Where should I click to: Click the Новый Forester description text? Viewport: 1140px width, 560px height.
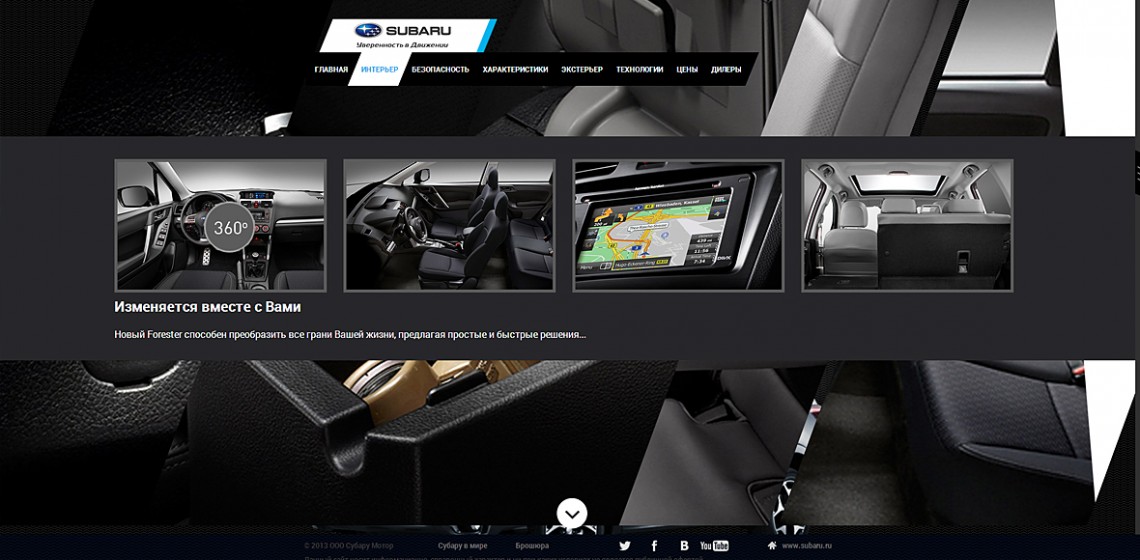[x=350, y=335]
